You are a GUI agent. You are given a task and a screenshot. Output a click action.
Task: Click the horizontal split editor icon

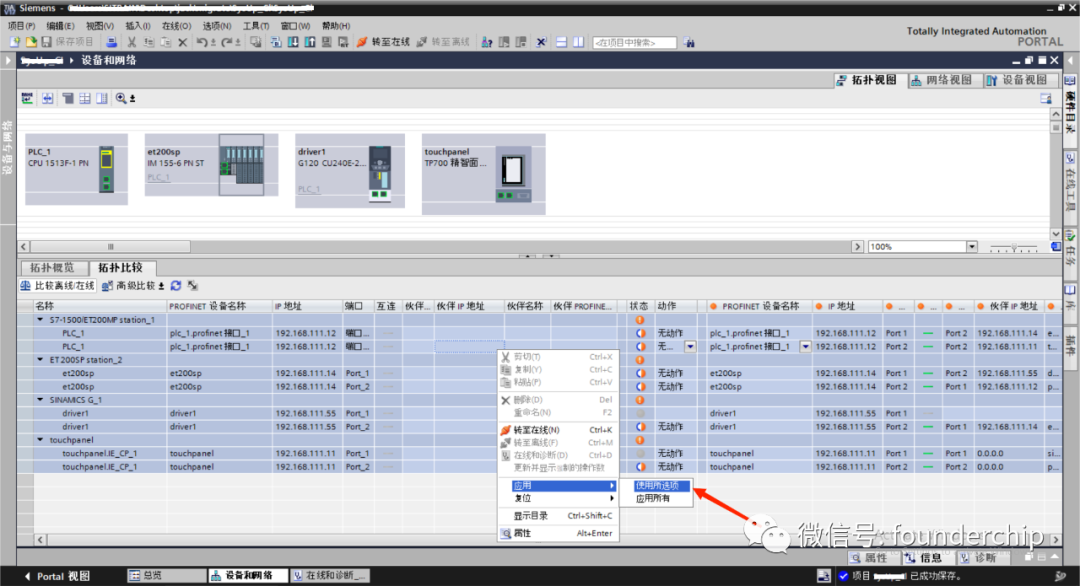point(561,42)
